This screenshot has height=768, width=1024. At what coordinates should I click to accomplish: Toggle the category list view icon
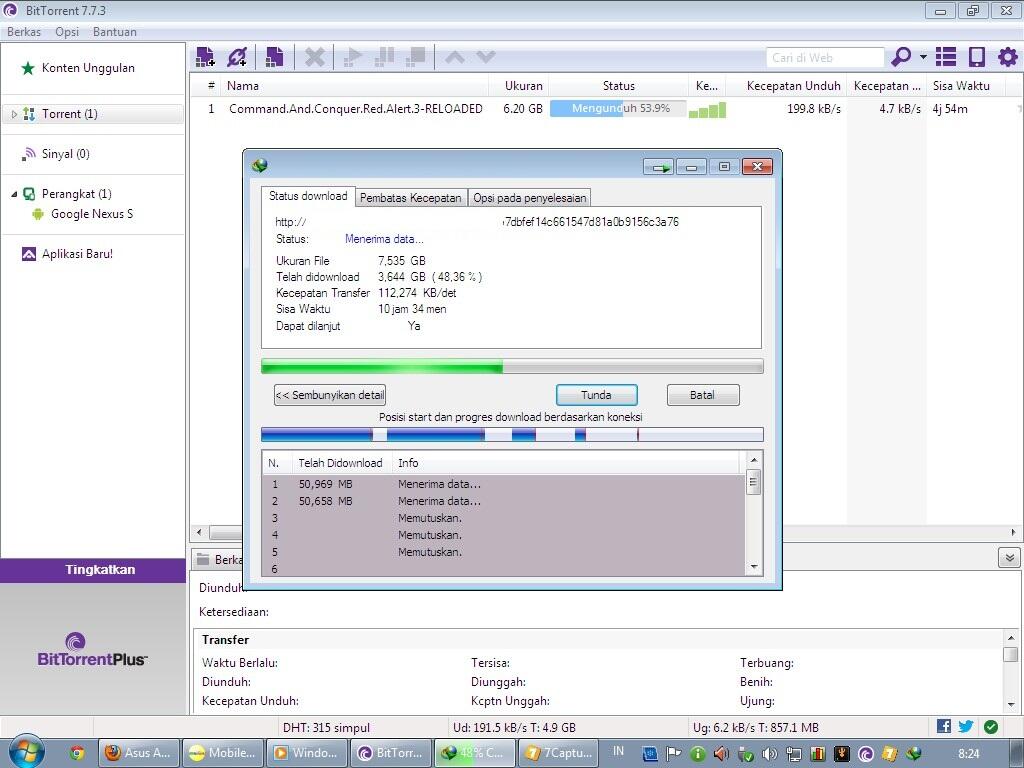point(946,57)
